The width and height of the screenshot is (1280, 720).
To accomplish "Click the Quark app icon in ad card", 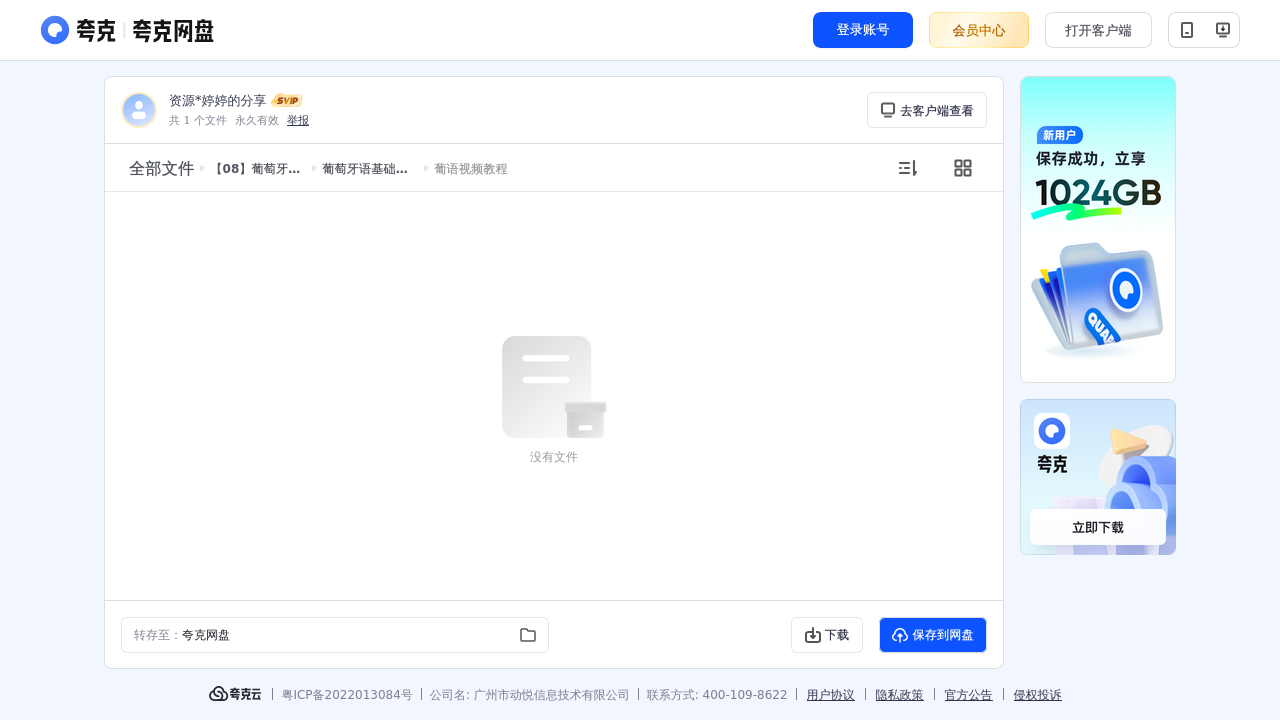I will pos(1052,431).
